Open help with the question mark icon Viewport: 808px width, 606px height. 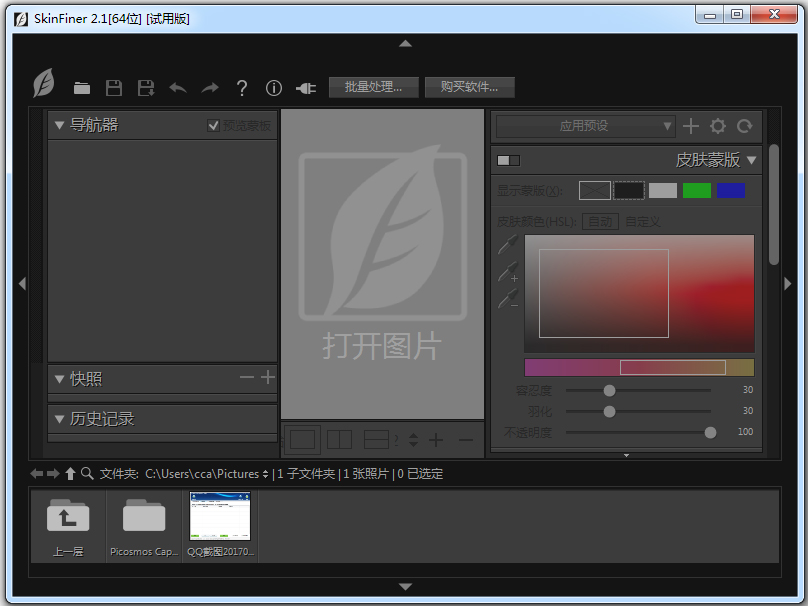(x=242, y=88)
